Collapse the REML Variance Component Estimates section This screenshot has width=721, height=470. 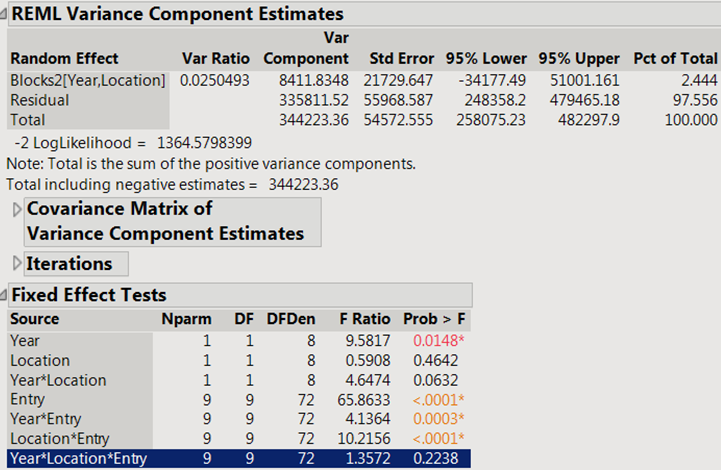pyautogui.click(x=6, y=15)
